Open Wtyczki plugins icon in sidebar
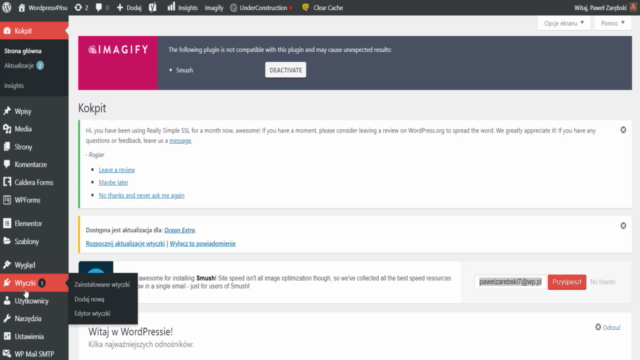Screen dimensions: 640x360 [x=7, y=282]
